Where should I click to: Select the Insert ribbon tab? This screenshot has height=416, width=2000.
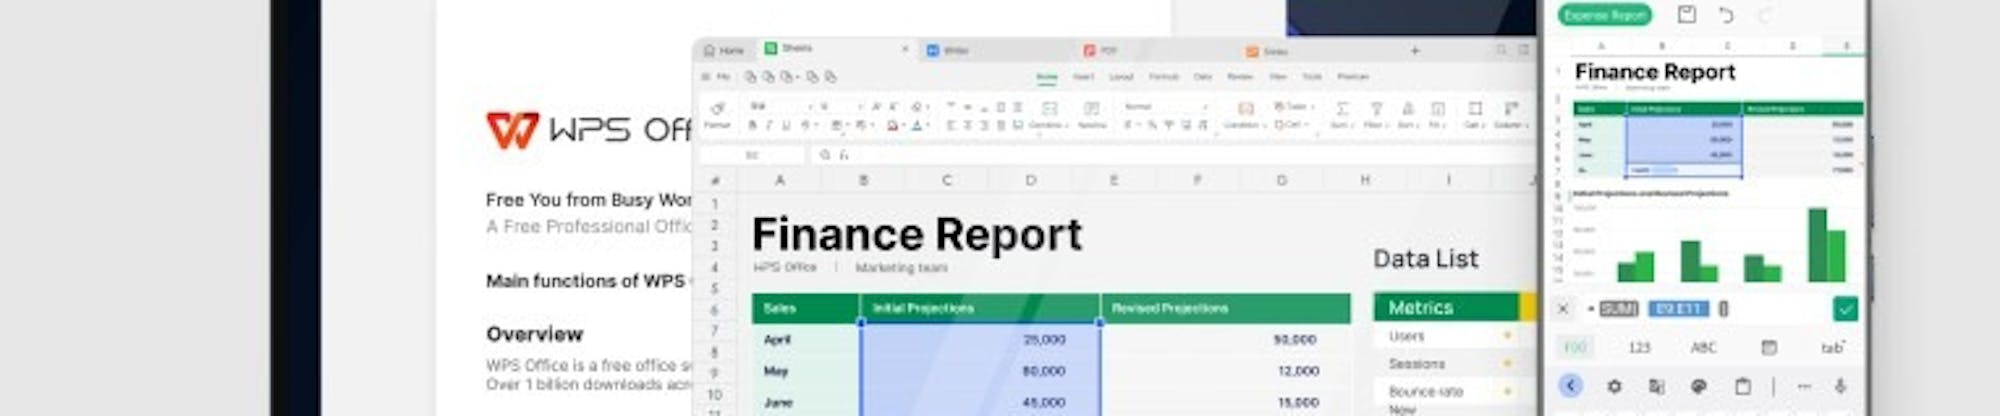1083,76
